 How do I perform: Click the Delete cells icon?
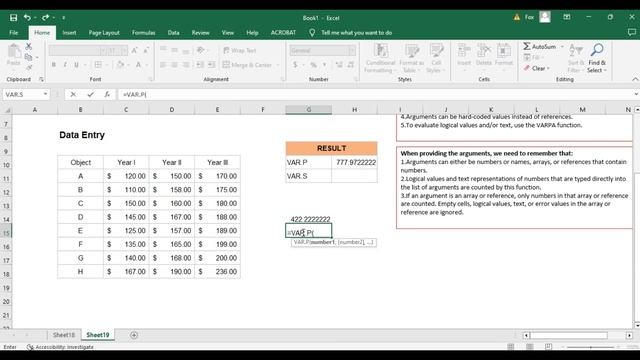click(484, 55)
